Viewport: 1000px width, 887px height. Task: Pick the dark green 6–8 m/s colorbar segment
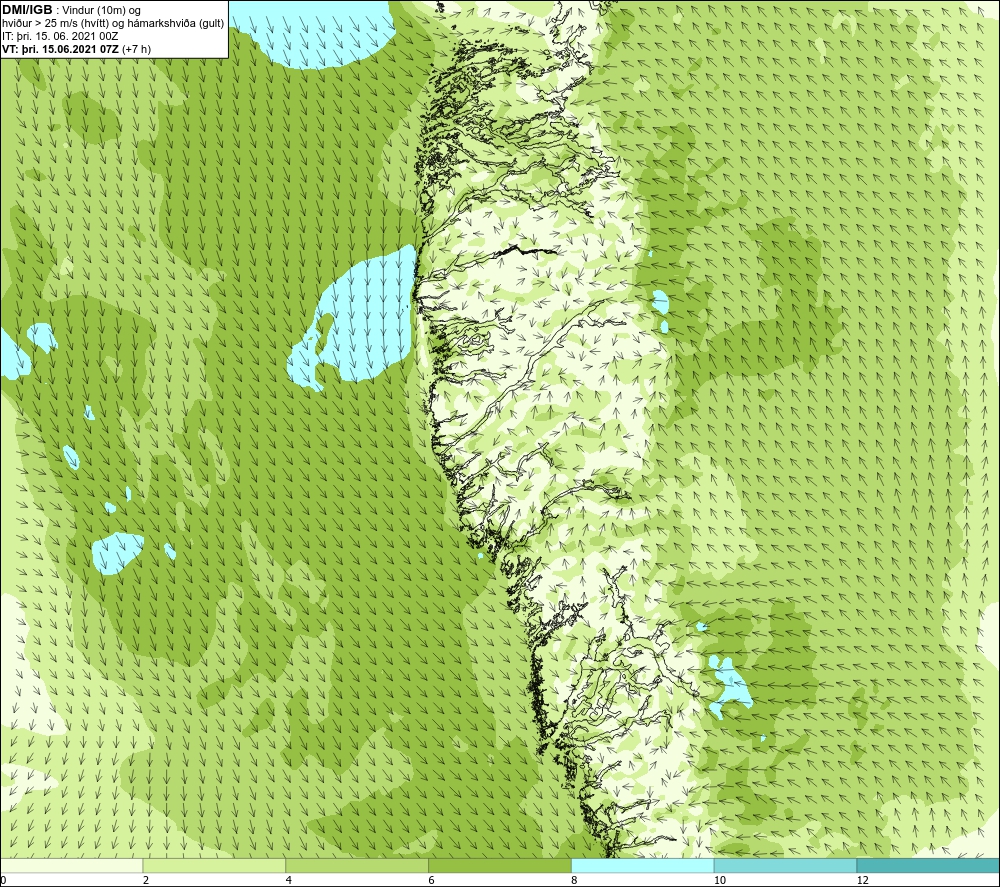500,865
